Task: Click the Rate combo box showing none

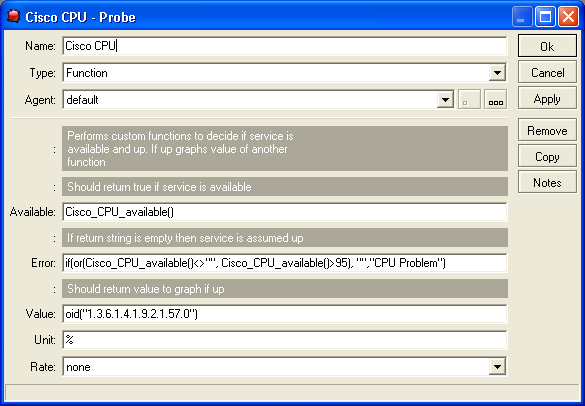Action: click(285, 367)
